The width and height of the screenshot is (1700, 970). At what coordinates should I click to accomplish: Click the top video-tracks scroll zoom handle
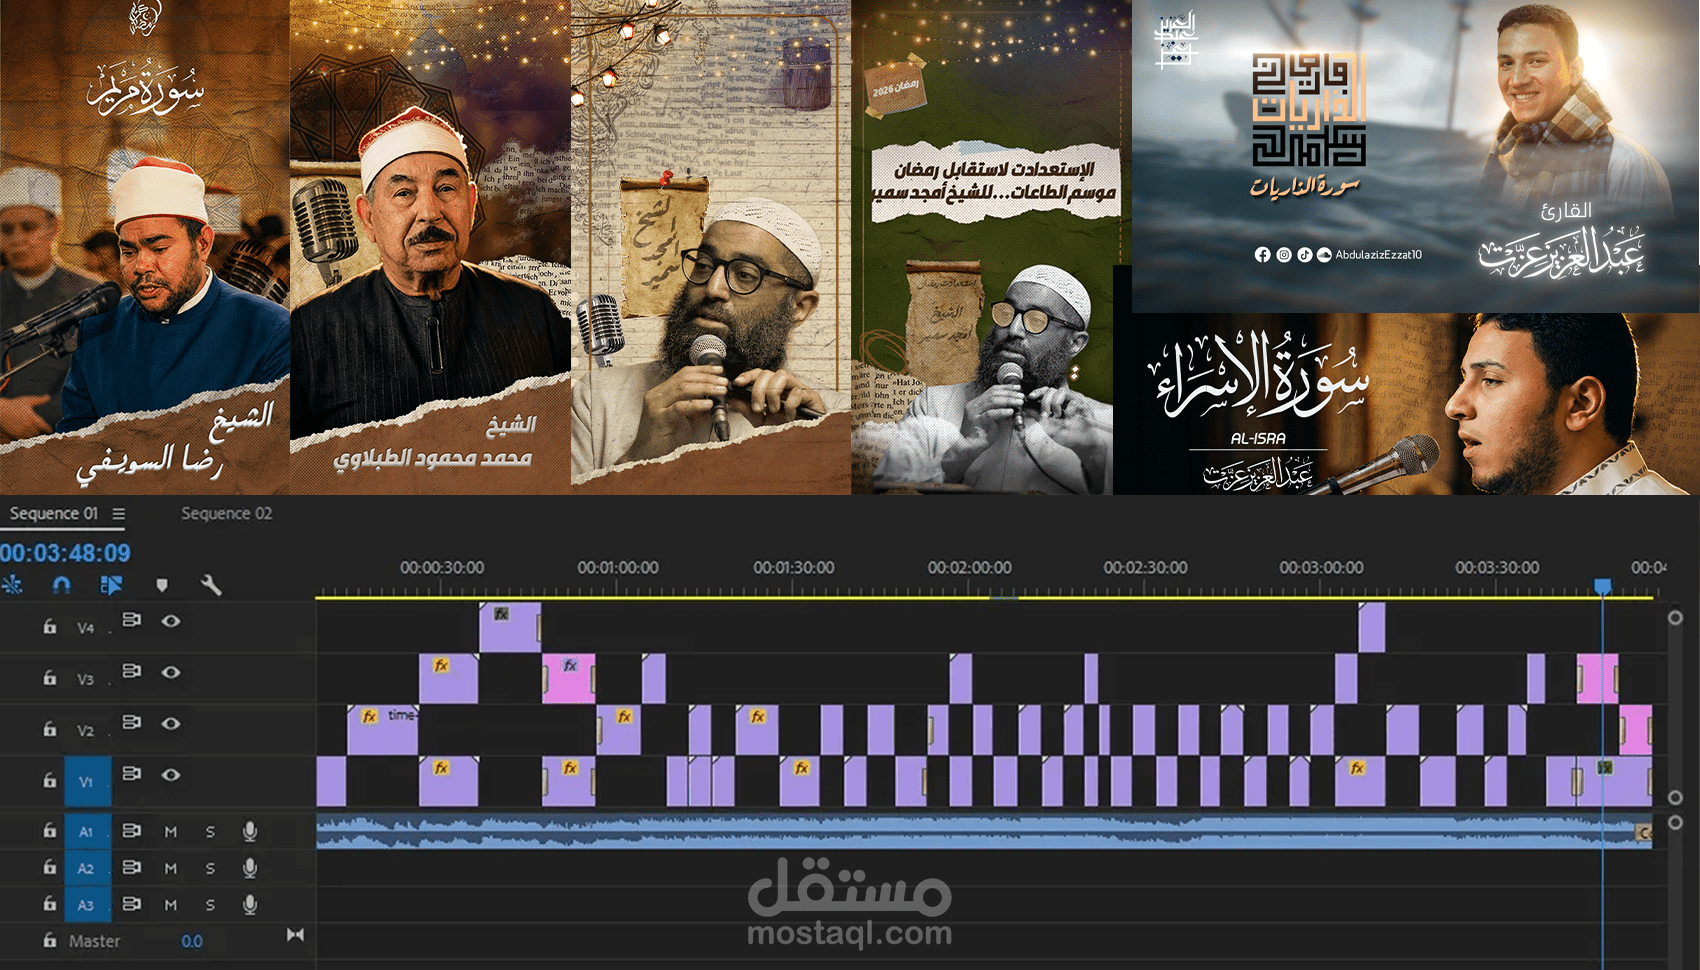coord(1675,618)
